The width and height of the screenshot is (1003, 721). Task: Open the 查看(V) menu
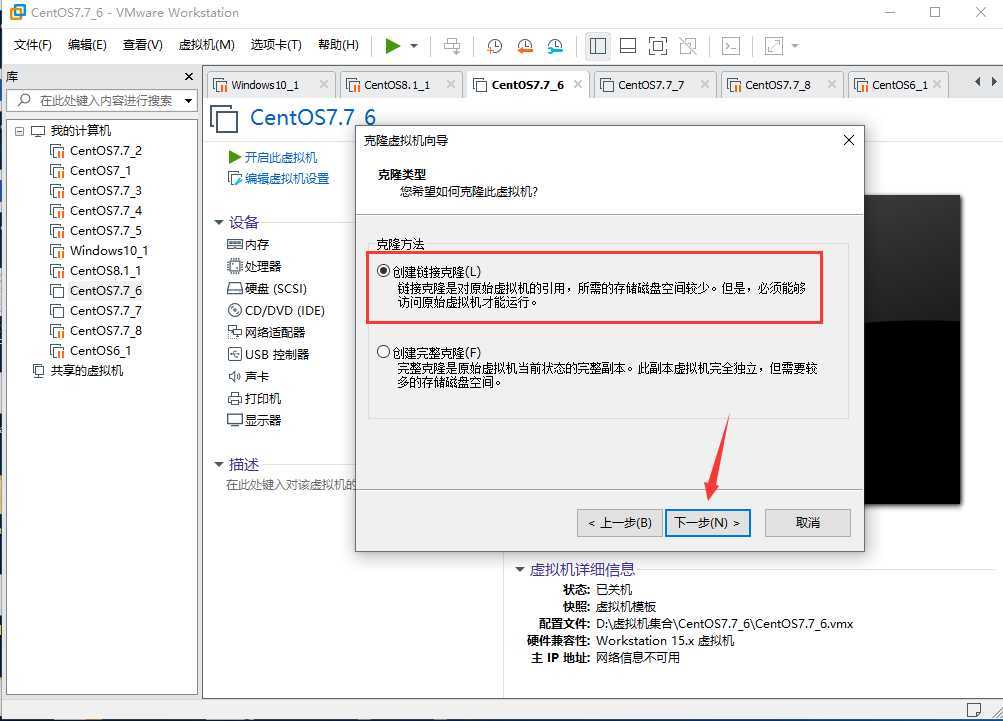[142, 45]
